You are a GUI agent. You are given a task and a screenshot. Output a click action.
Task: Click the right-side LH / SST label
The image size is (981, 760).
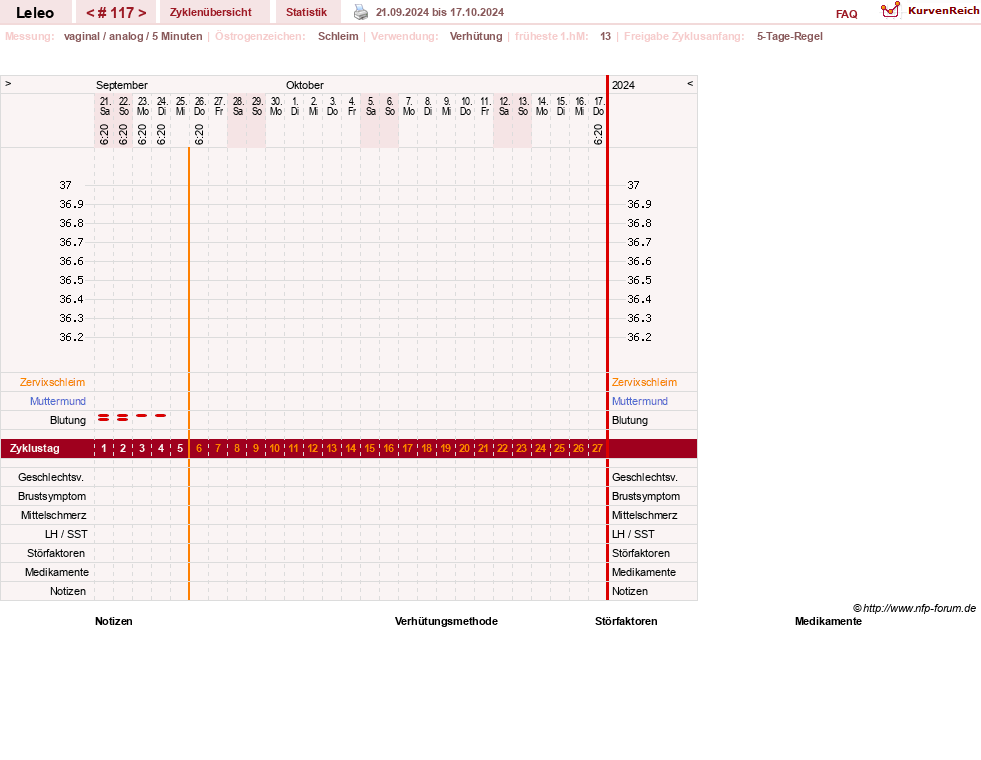633,534
